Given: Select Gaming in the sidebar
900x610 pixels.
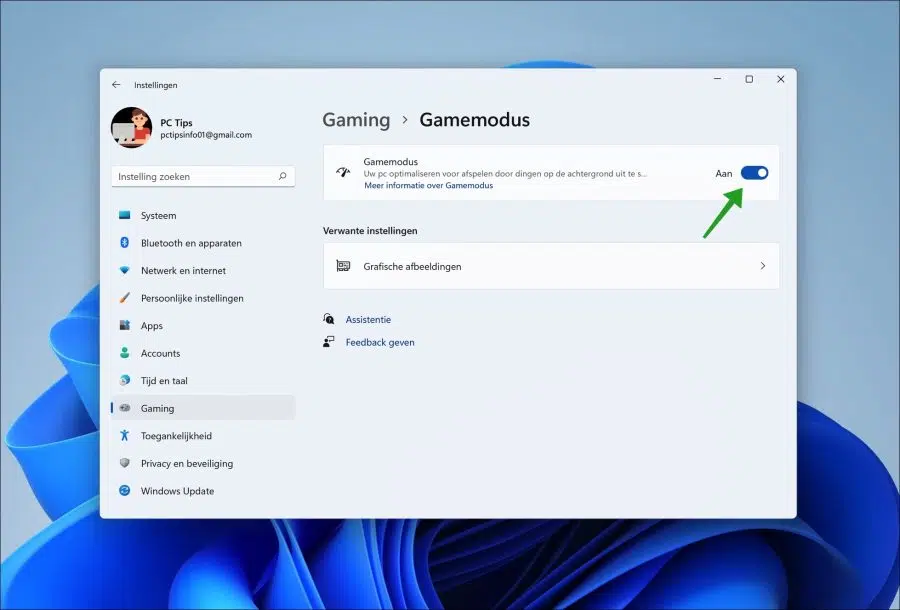Looking at the screenshot, I should click(203, 408).
